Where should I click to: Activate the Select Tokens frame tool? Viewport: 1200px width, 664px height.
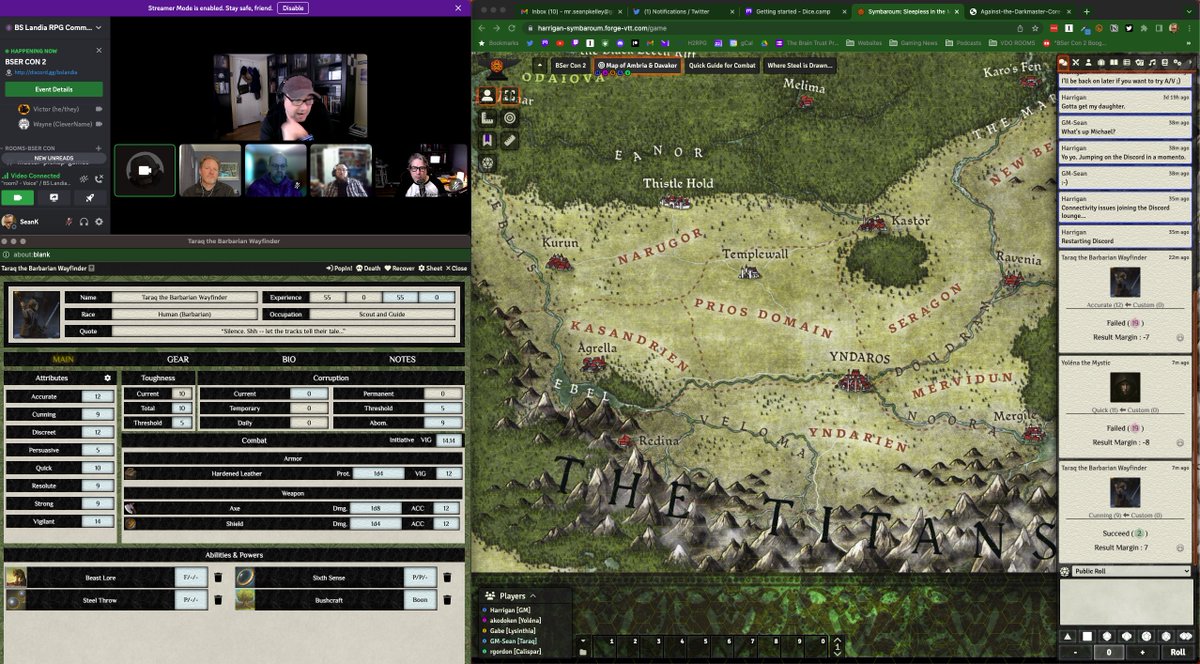[509, 95]
